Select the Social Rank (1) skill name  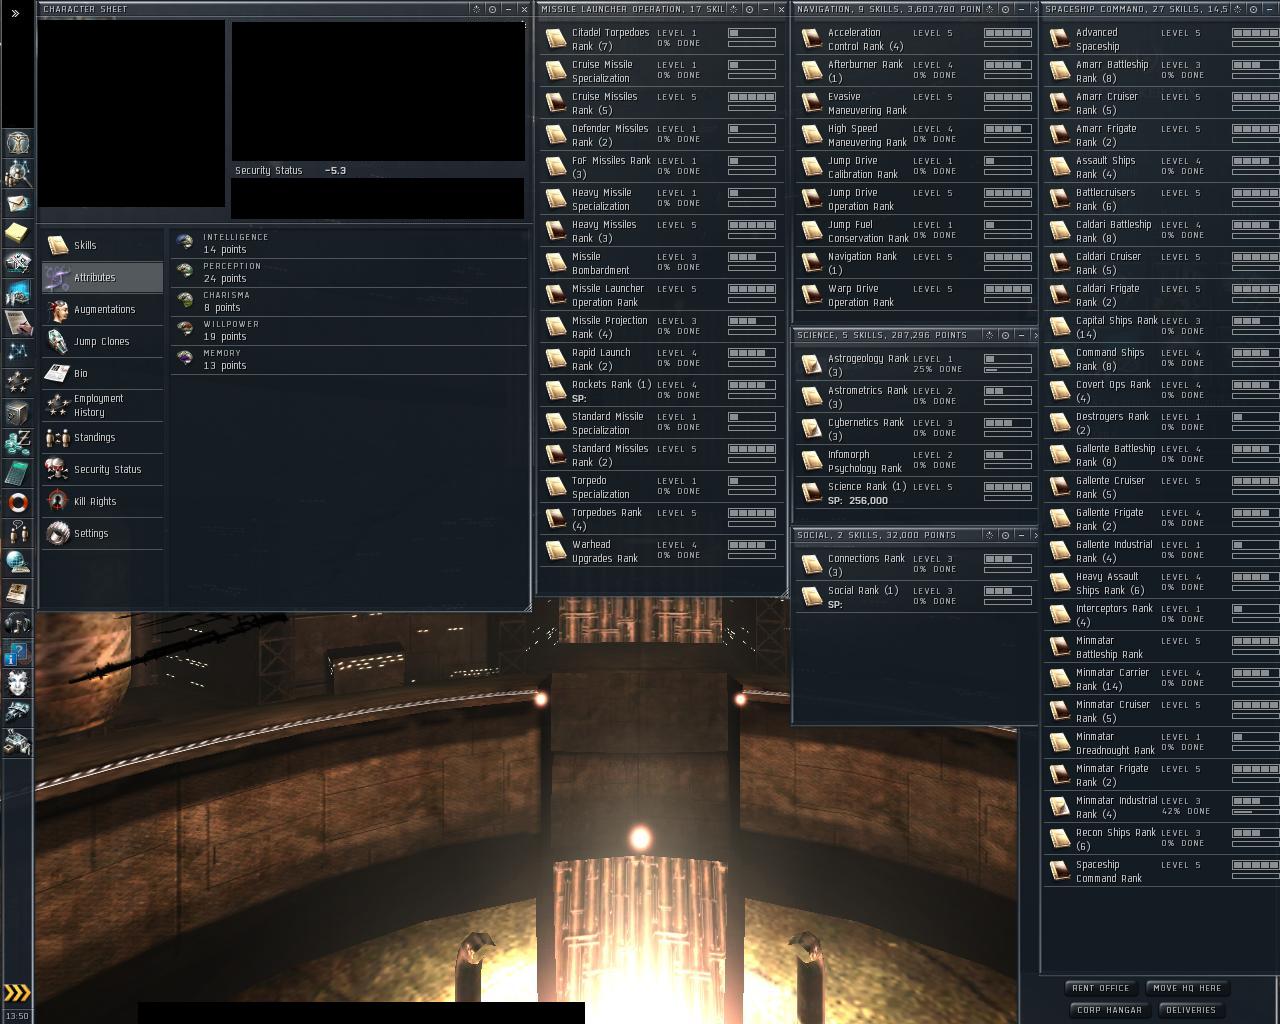pyautogui.click(x=863, y=590)
